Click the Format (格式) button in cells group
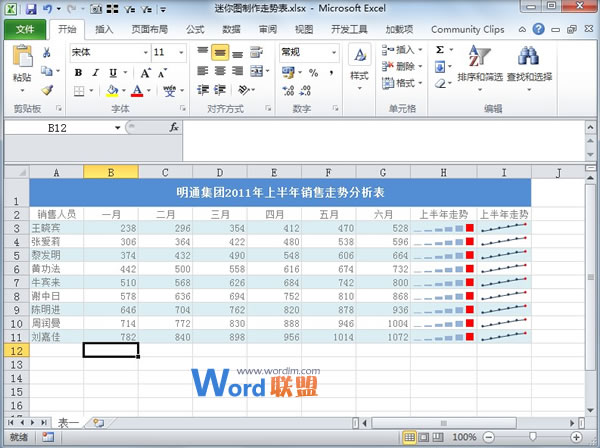600x448 pixels. pyautogui.click(x=404, y=84)
